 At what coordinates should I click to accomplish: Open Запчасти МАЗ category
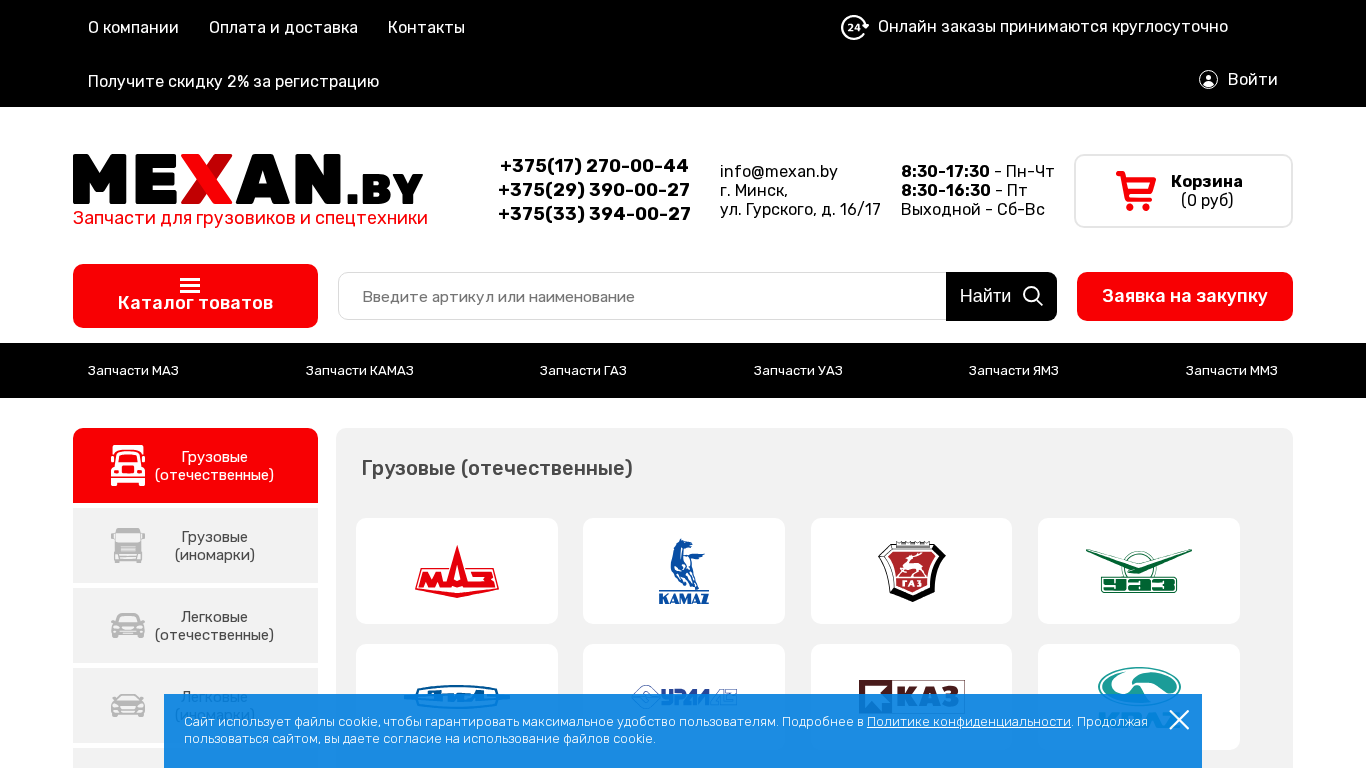click(133, 371)
